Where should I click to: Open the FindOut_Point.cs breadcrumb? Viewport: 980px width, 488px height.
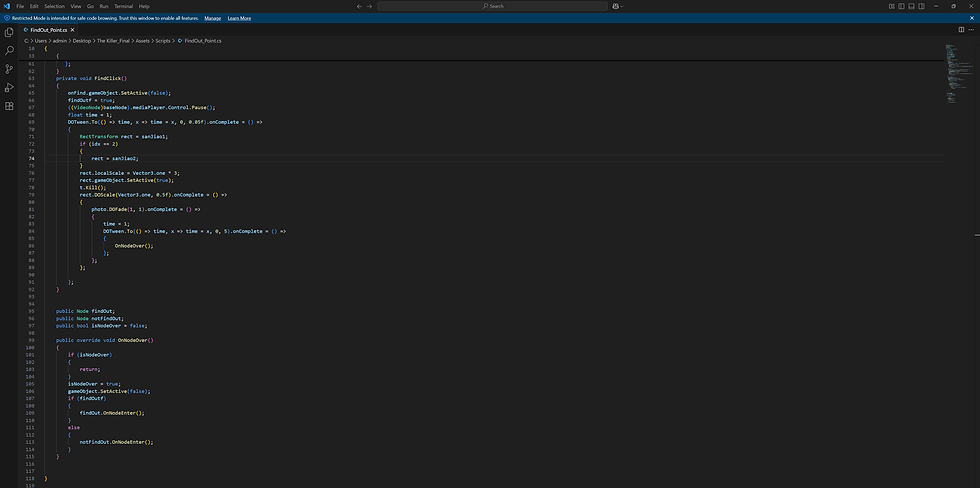click(199, 41)
